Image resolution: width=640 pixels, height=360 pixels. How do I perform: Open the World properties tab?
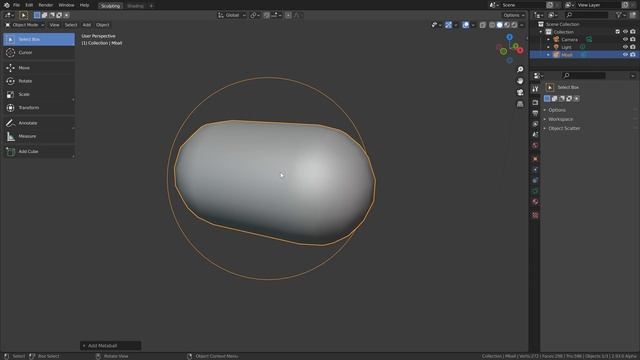tap(535, 145)
